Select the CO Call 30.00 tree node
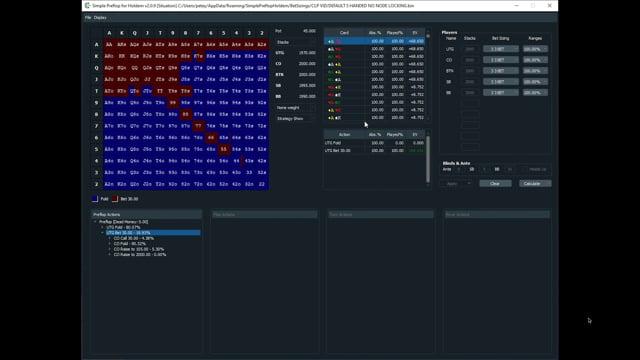The image size is (640, 360). (x=133, y=238)
